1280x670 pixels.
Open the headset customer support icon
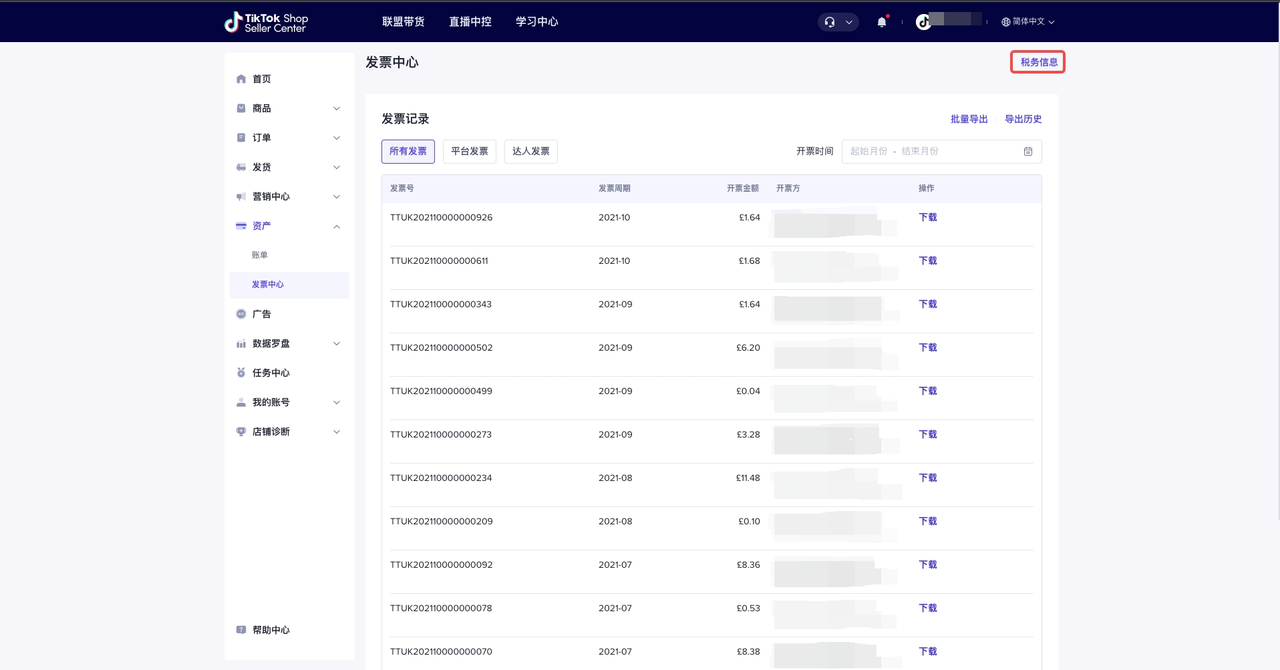(x=830, y=22)
